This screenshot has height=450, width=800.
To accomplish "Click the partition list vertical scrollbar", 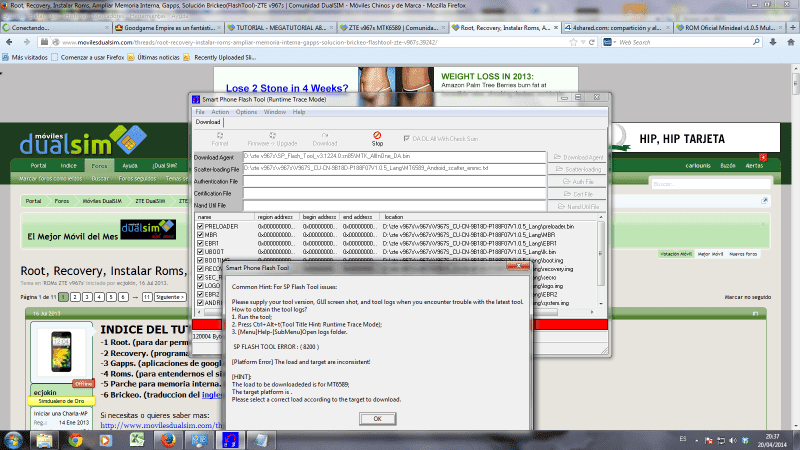I will pos(601,260).
